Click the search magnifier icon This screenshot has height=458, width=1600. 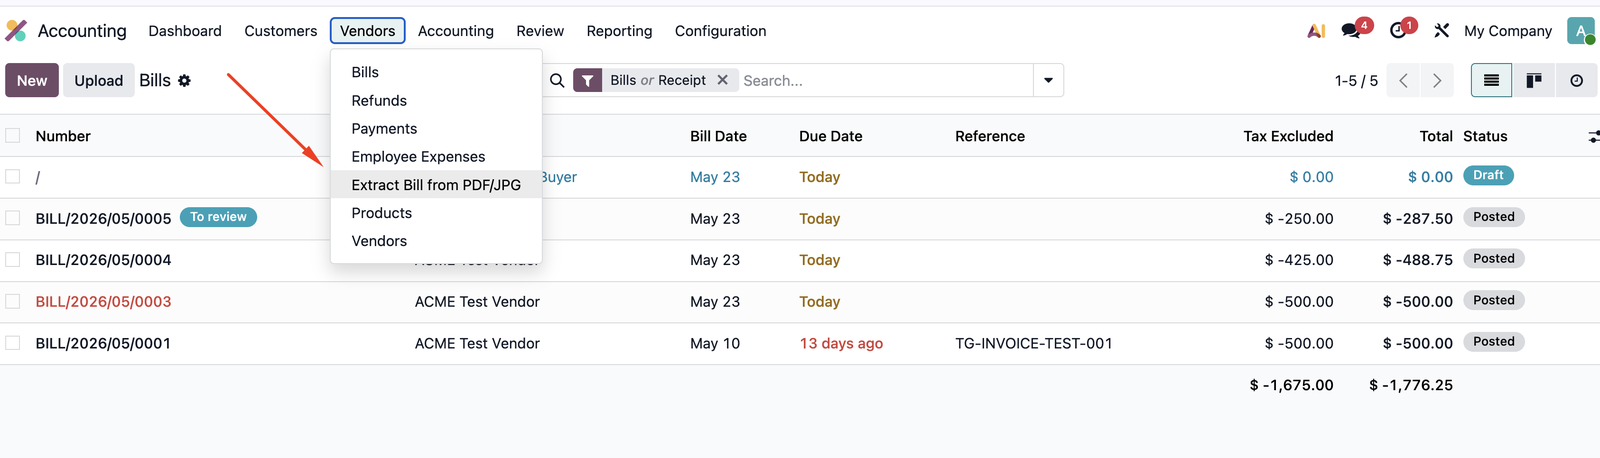[x=557, y=80]
